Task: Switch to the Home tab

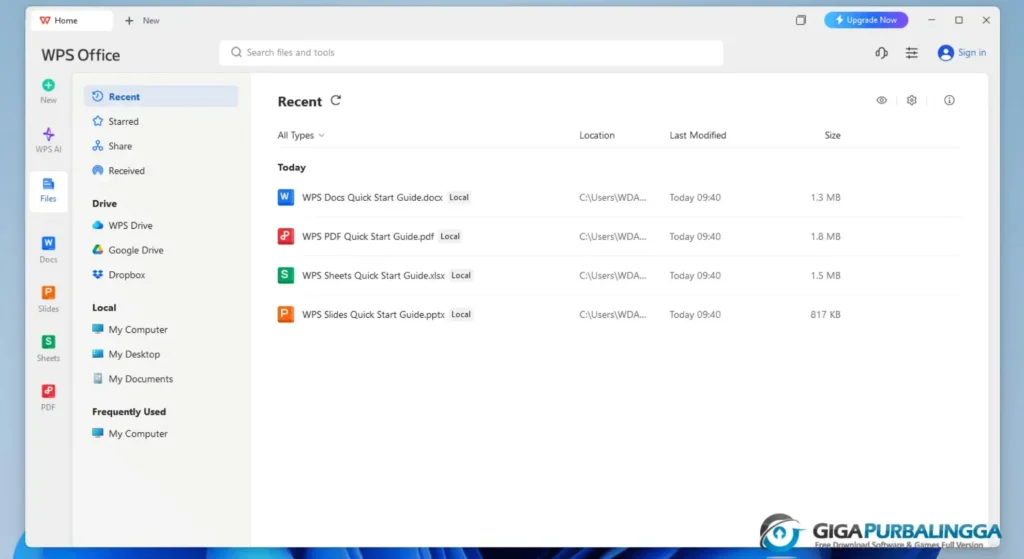Action: point(71,20)
